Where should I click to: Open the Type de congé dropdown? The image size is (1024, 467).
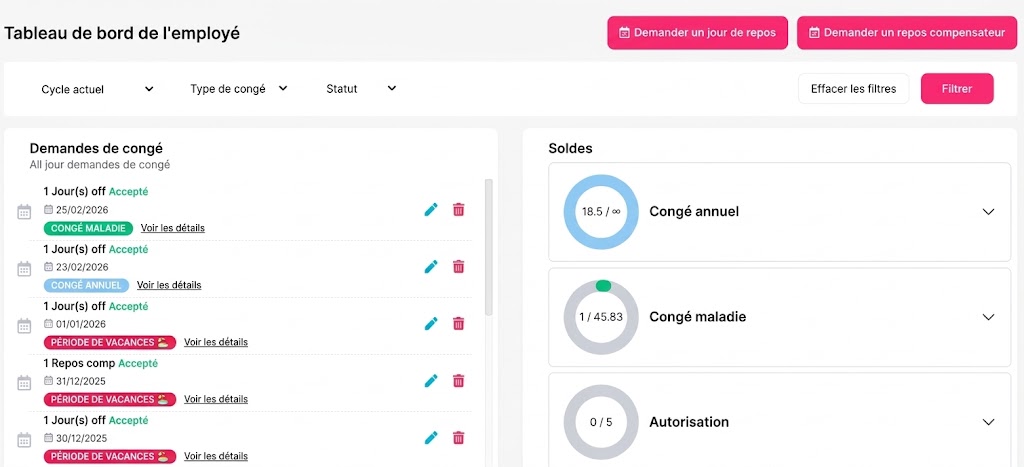238,89
